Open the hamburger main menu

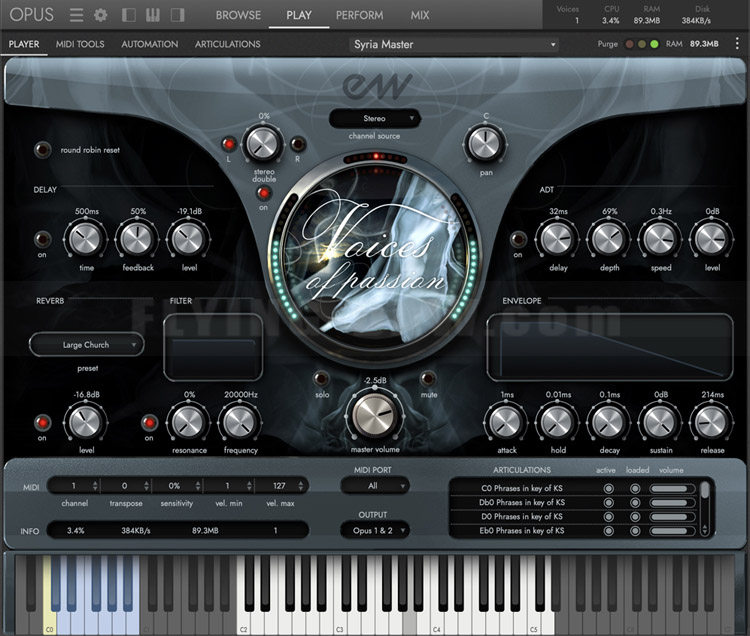point(77,15)
